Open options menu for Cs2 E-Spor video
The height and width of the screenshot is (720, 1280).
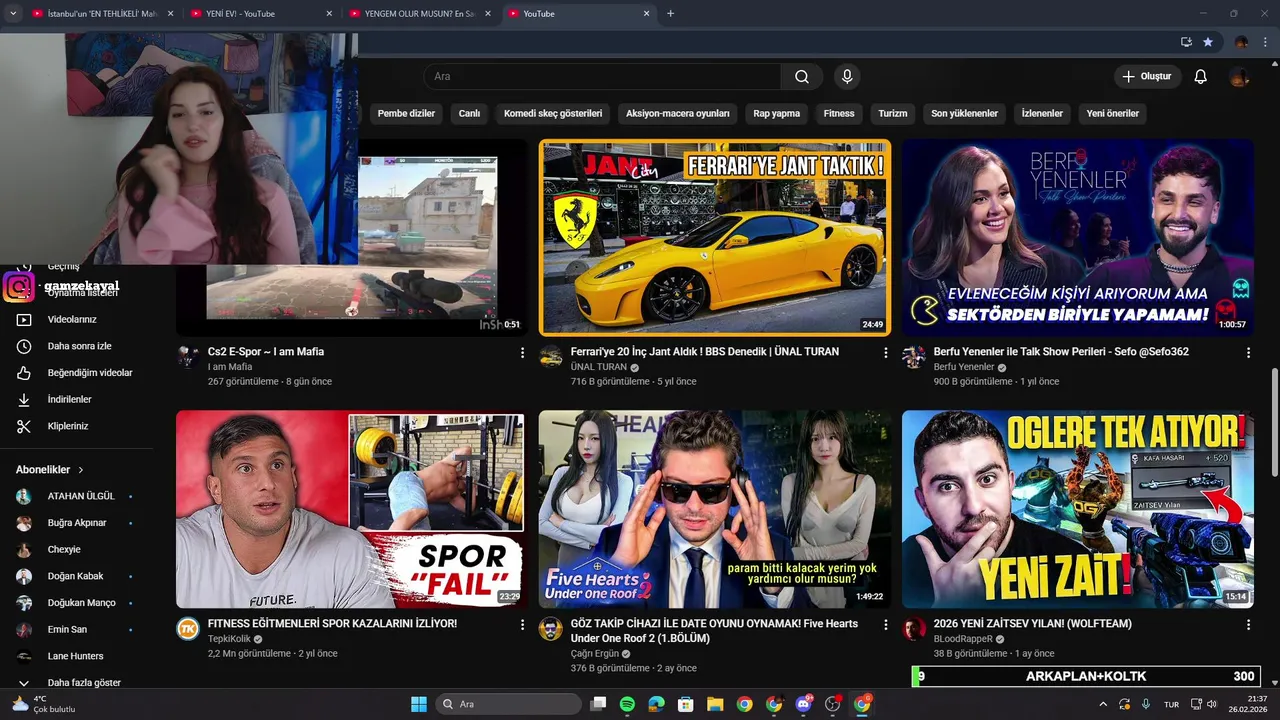click(x=522, y=353)
